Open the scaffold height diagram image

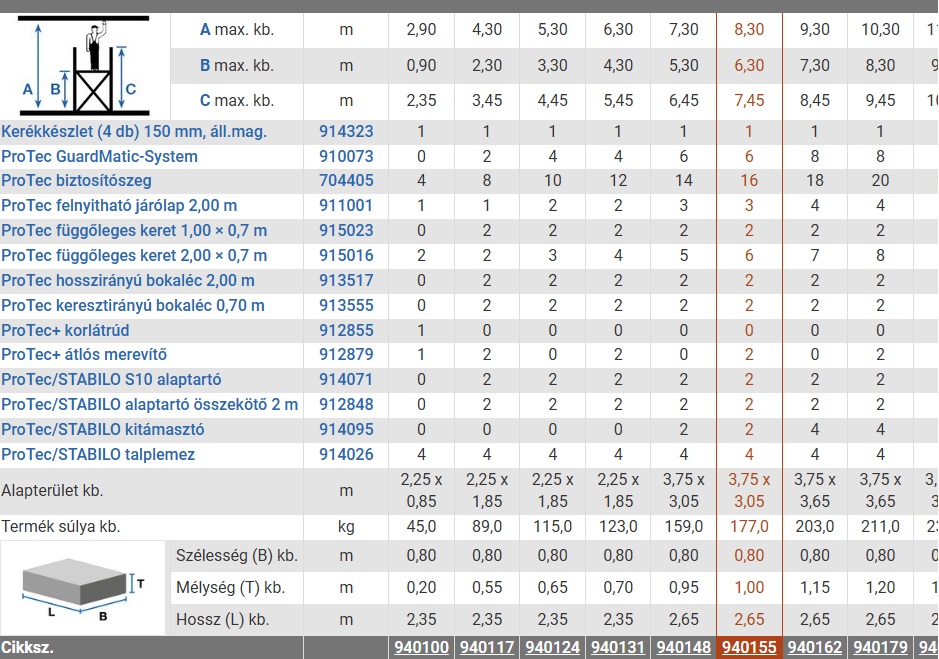pyautogui.click(x=83, y=66)
